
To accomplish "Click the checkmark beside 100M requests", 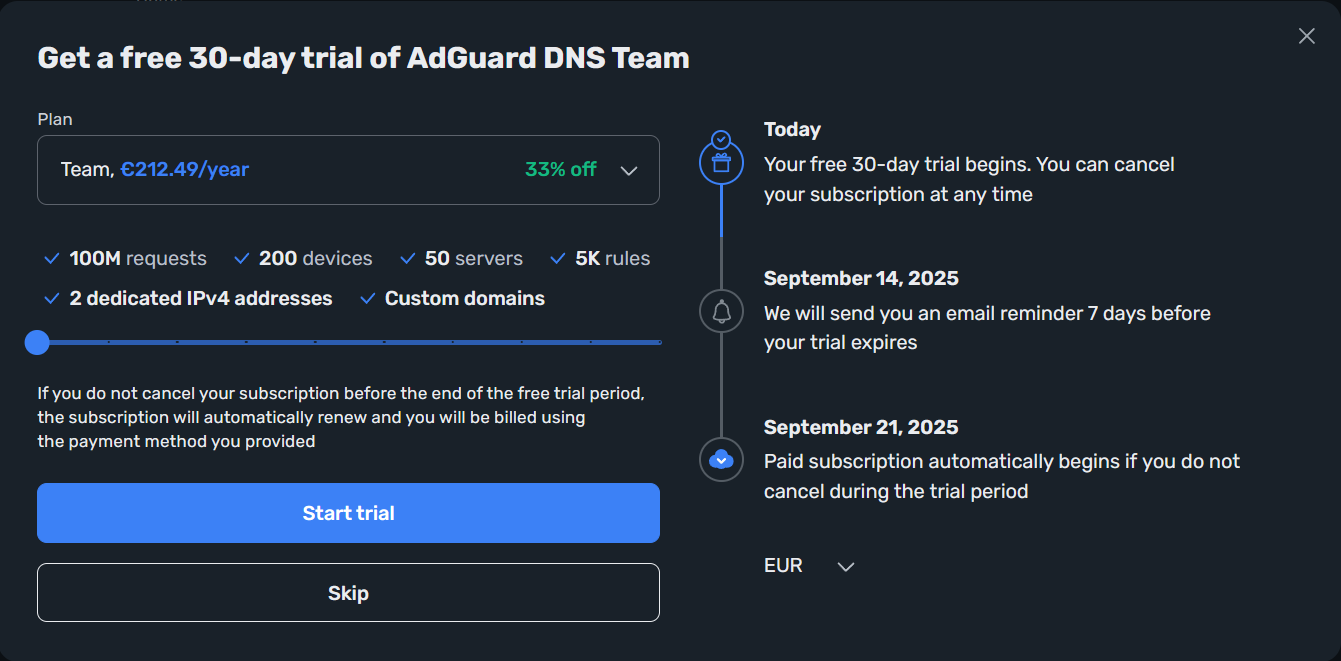I will coord(52,259).
